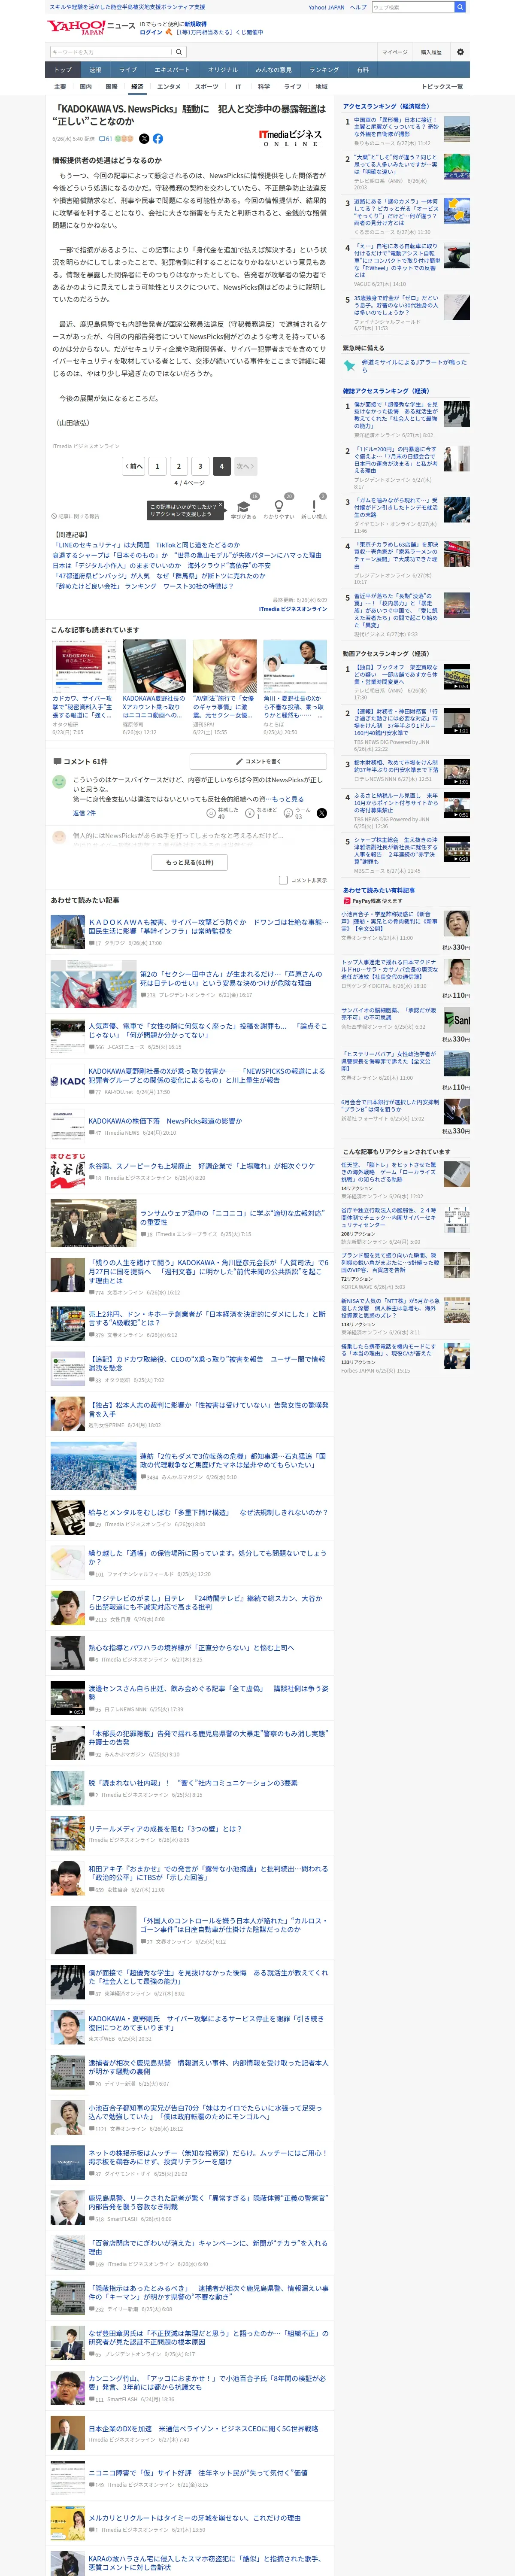This screenshot has height=2576, width=515.
Task: Open the ライブ tab
Action: tap(128, 70)
